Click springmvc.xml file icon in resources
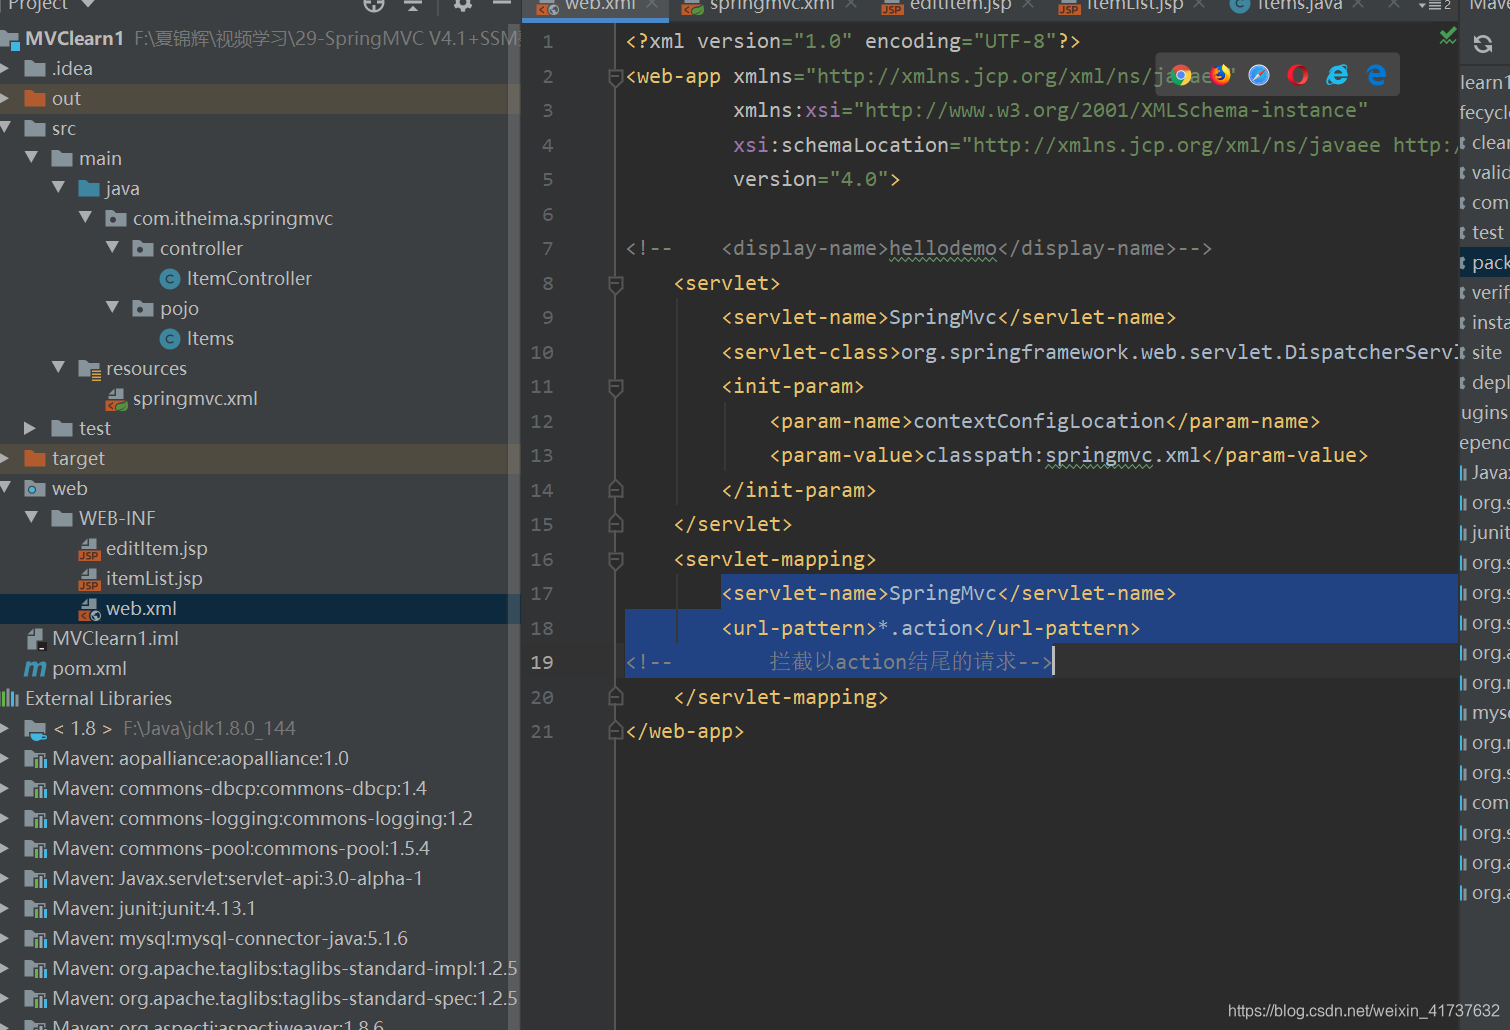This screenshot has height=1030, width=1510. tap(116, 399)
